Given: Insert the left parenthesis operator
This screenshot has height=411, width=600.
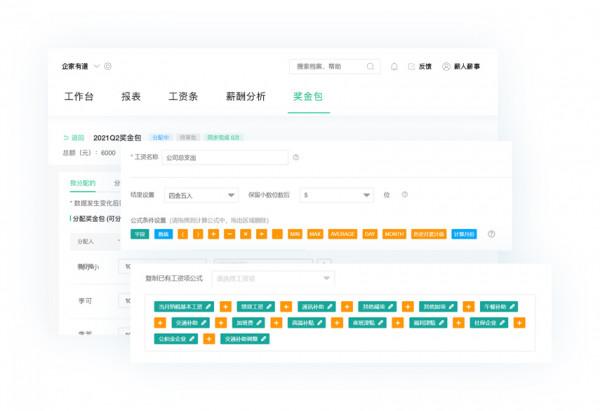Looking at the screenshot, I should 183,234.
